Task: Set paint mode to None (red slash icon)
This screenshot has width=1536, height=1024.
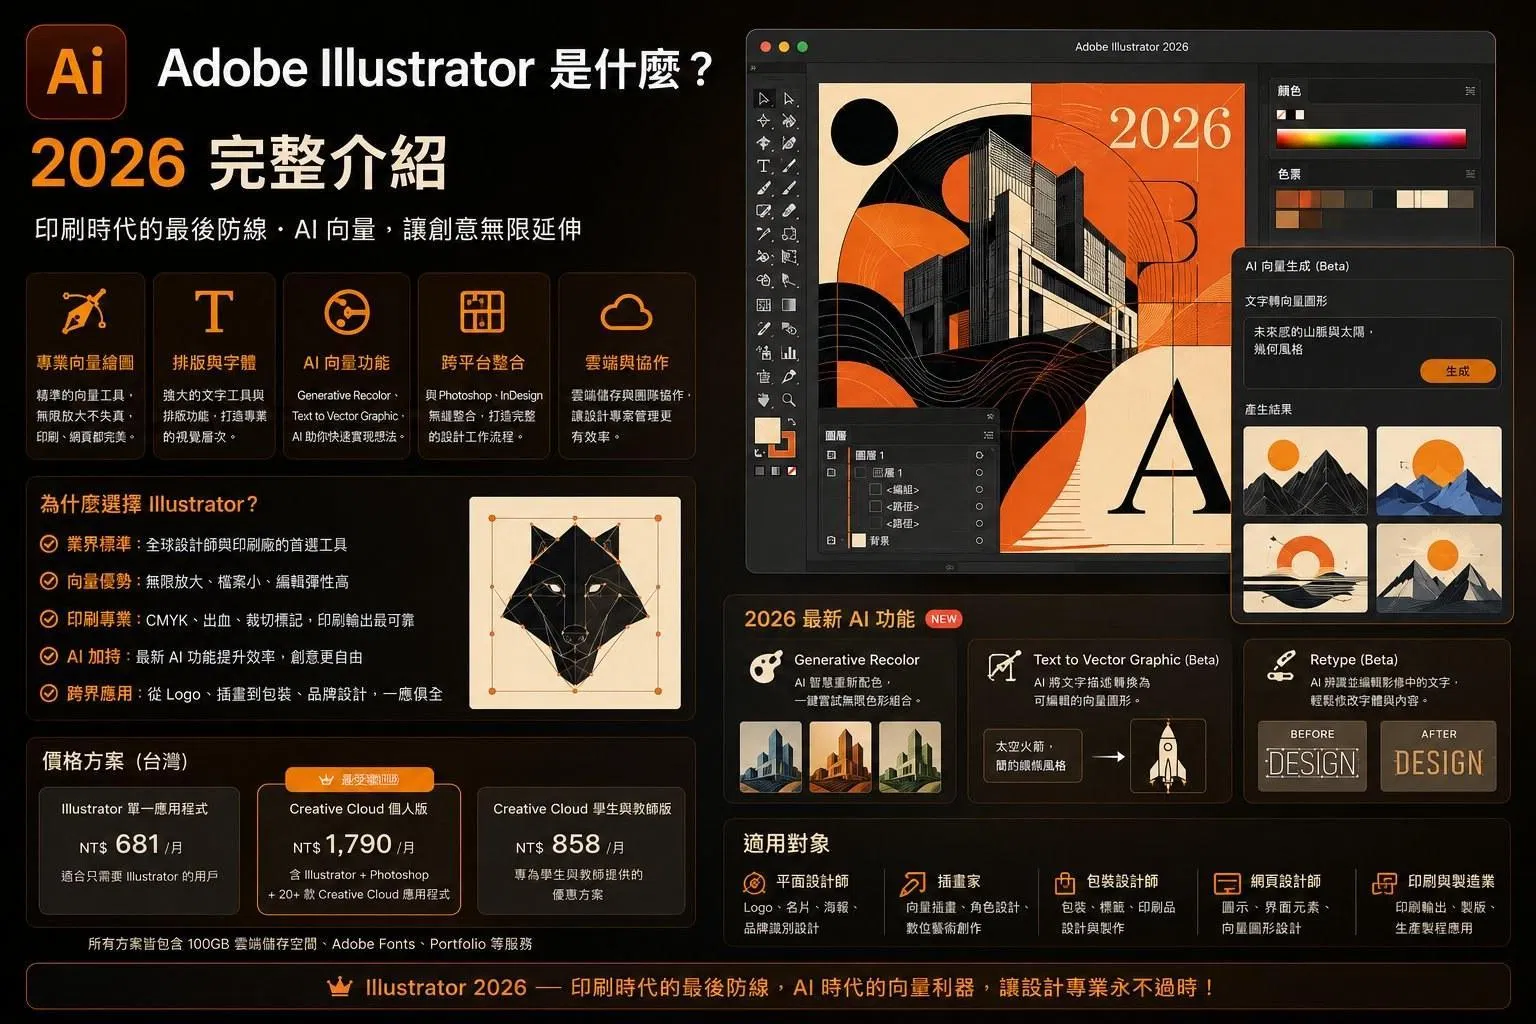Action: click(x=792, y=471)
